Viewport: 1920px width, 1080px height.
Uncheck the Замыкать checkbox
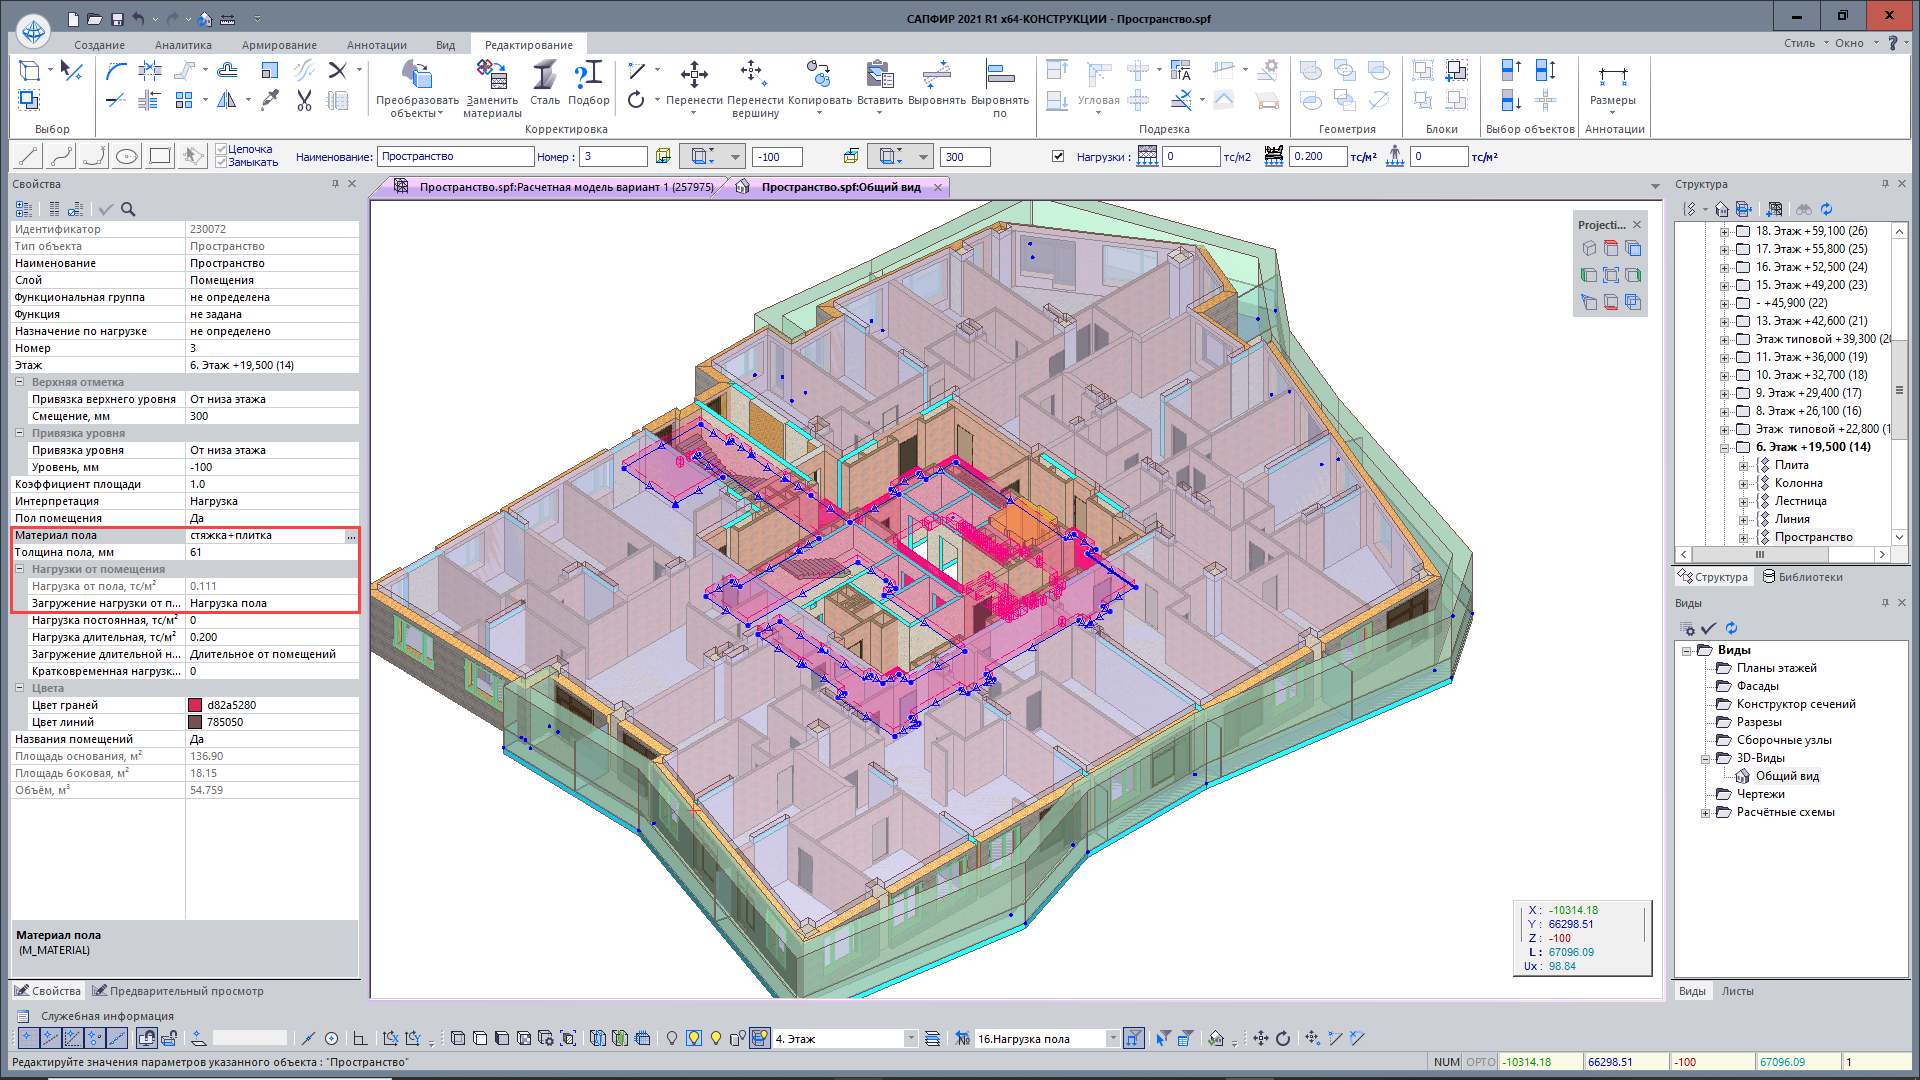coord(222,162)
